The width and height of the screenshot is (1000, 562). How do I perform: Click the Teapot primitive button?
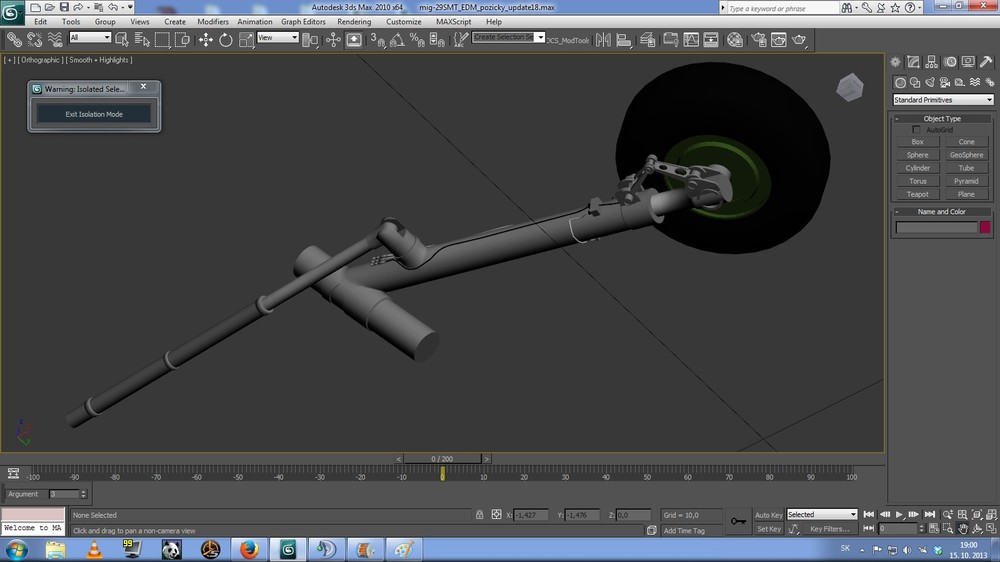(x=917, y=195)
